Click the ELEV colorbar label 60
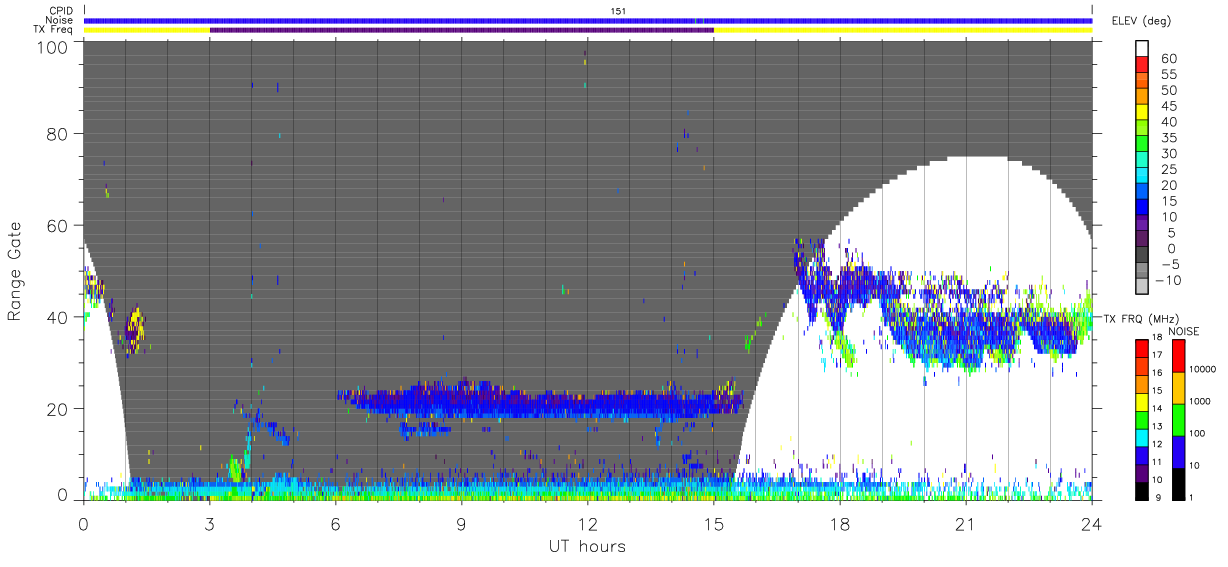Screen dimensions: 1228x567 (x=1169, y=58)
